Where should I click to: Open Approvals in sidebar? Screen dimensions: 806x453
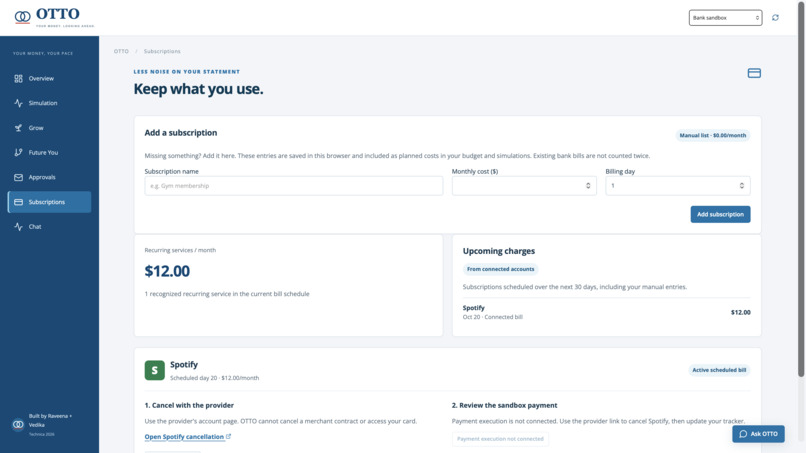(x=49, y=177)
